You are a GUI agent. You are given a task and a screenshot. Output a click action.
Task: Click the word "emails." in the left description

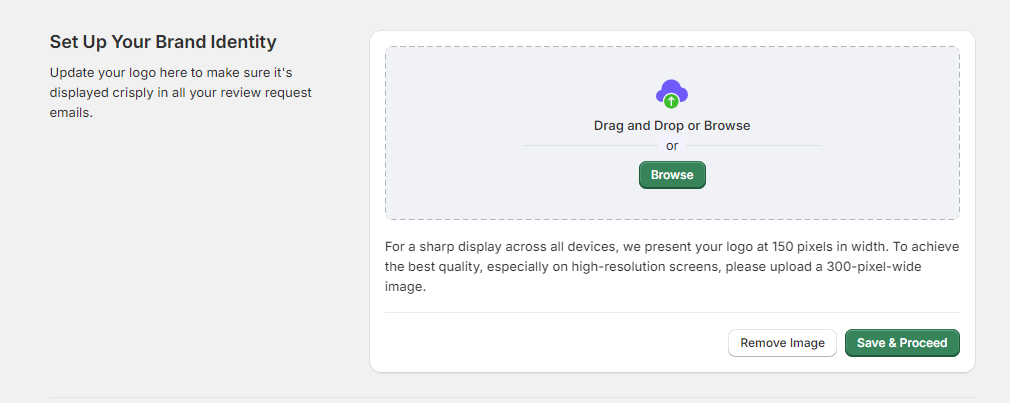click(71, 113)
